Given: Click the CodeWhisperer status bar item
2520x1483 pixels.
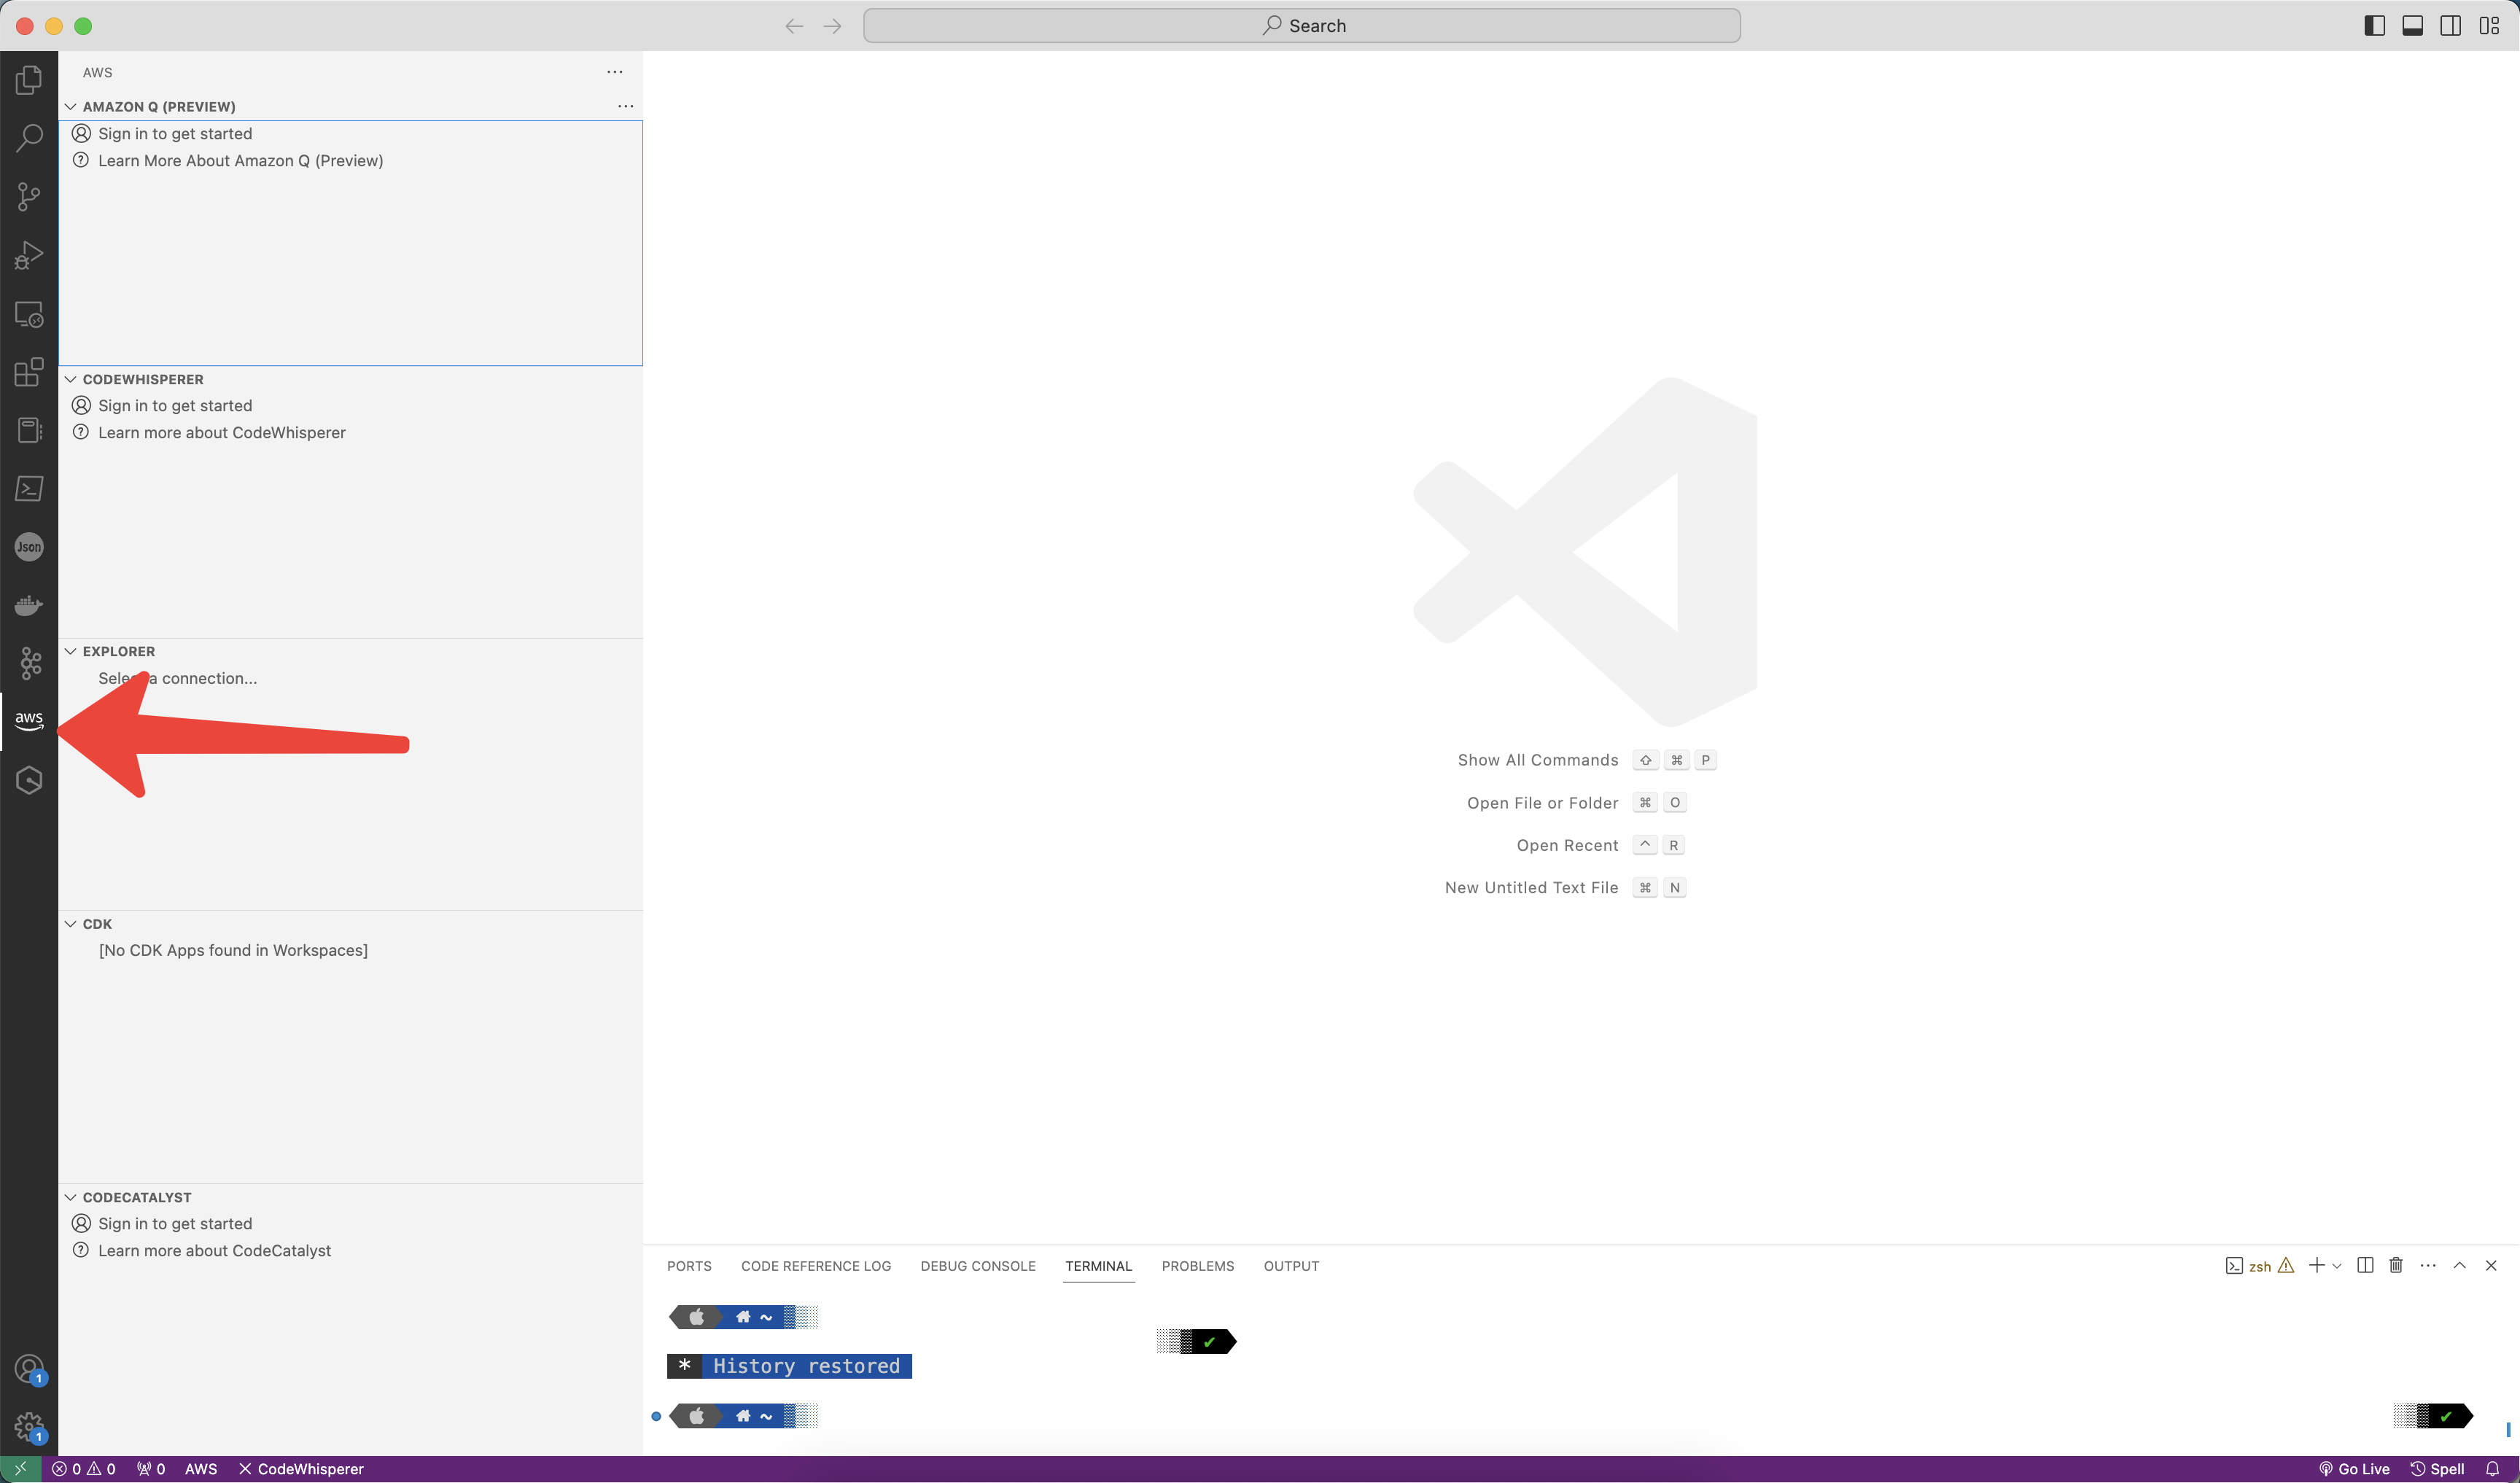Looking at the screenshot, I should click(301, 1468).
